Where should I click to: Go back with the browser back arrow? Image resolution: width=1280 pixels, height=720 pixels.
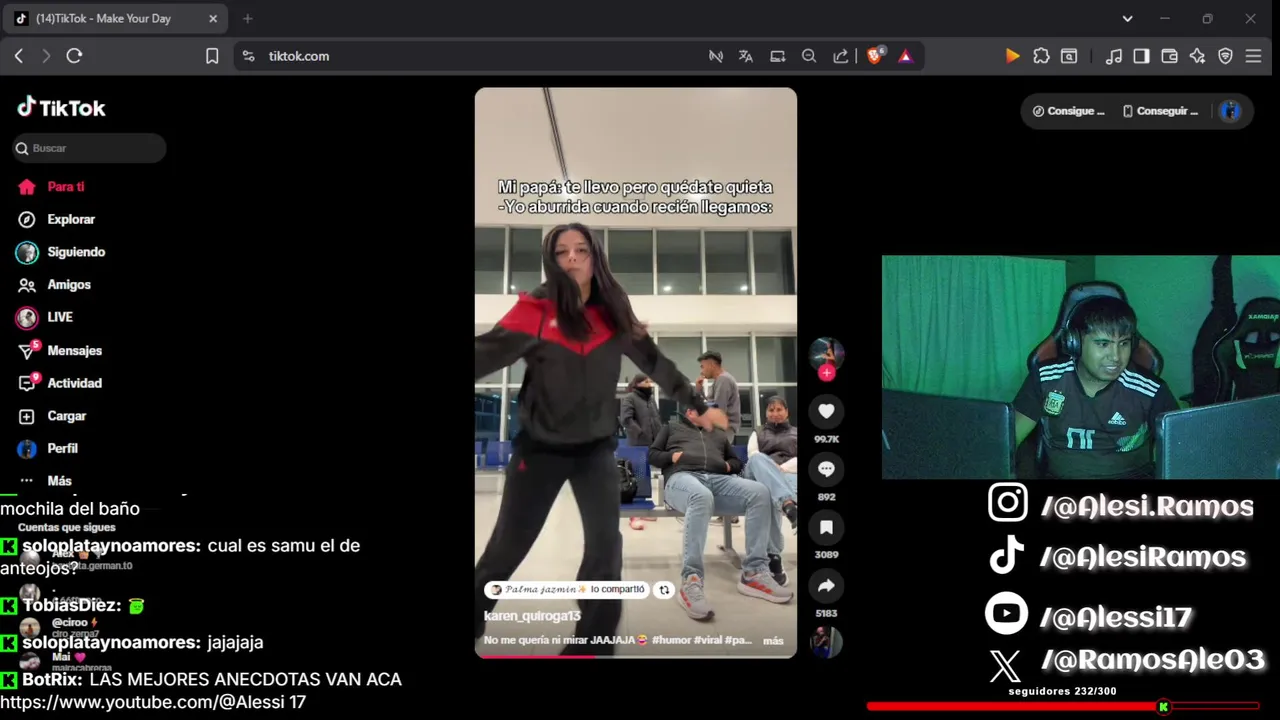point(19,56)
